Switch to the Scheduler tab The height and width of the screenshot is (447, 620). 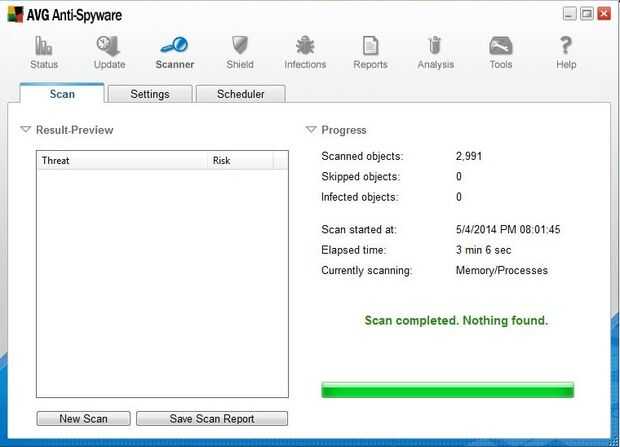[240, 94]
